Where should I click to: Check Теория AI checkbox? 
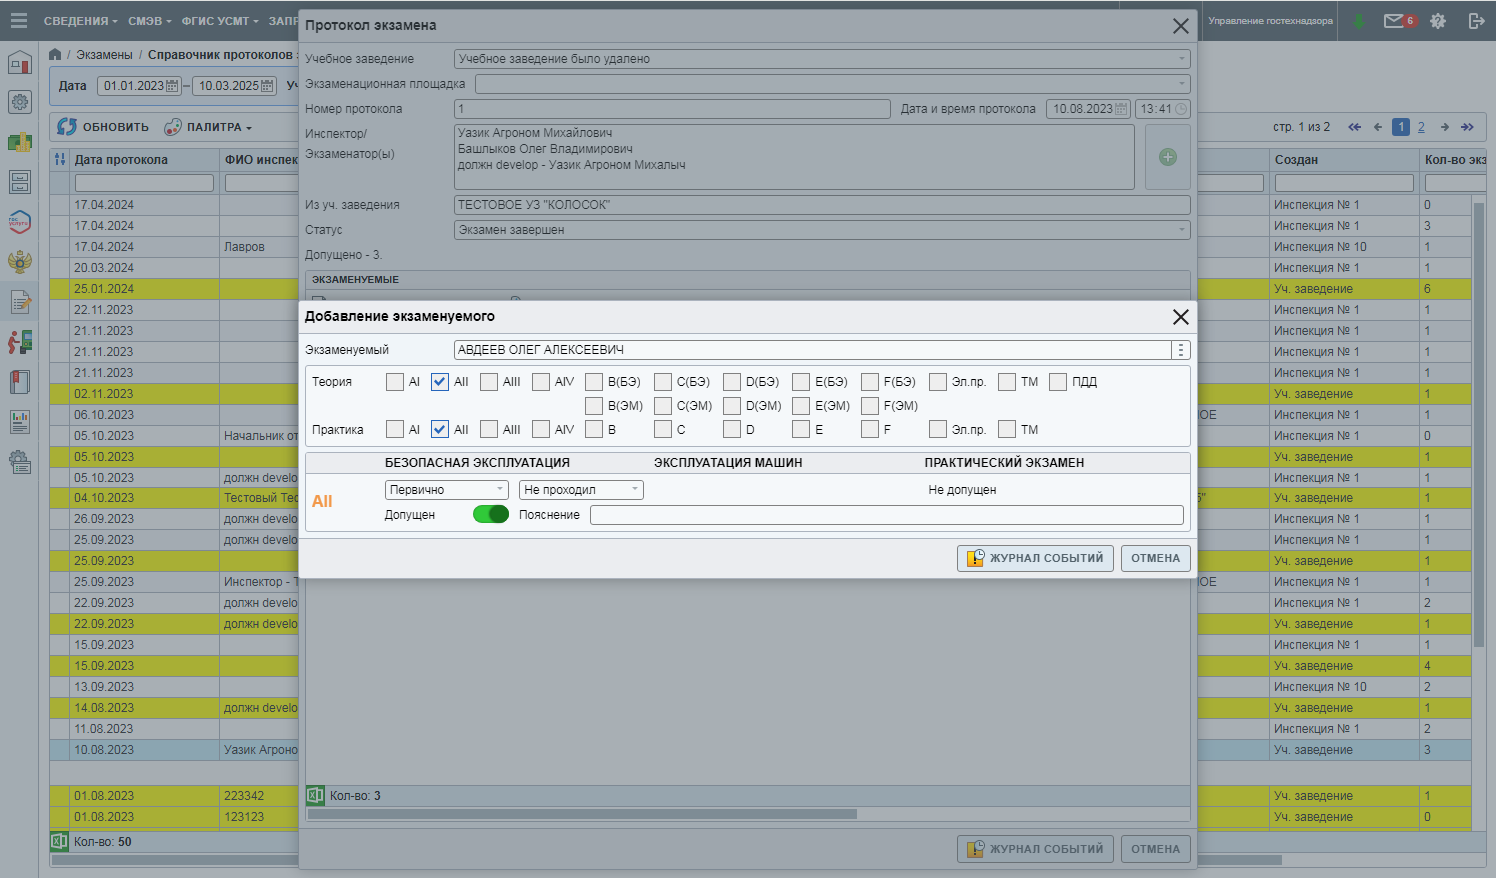tap(395, 382)
